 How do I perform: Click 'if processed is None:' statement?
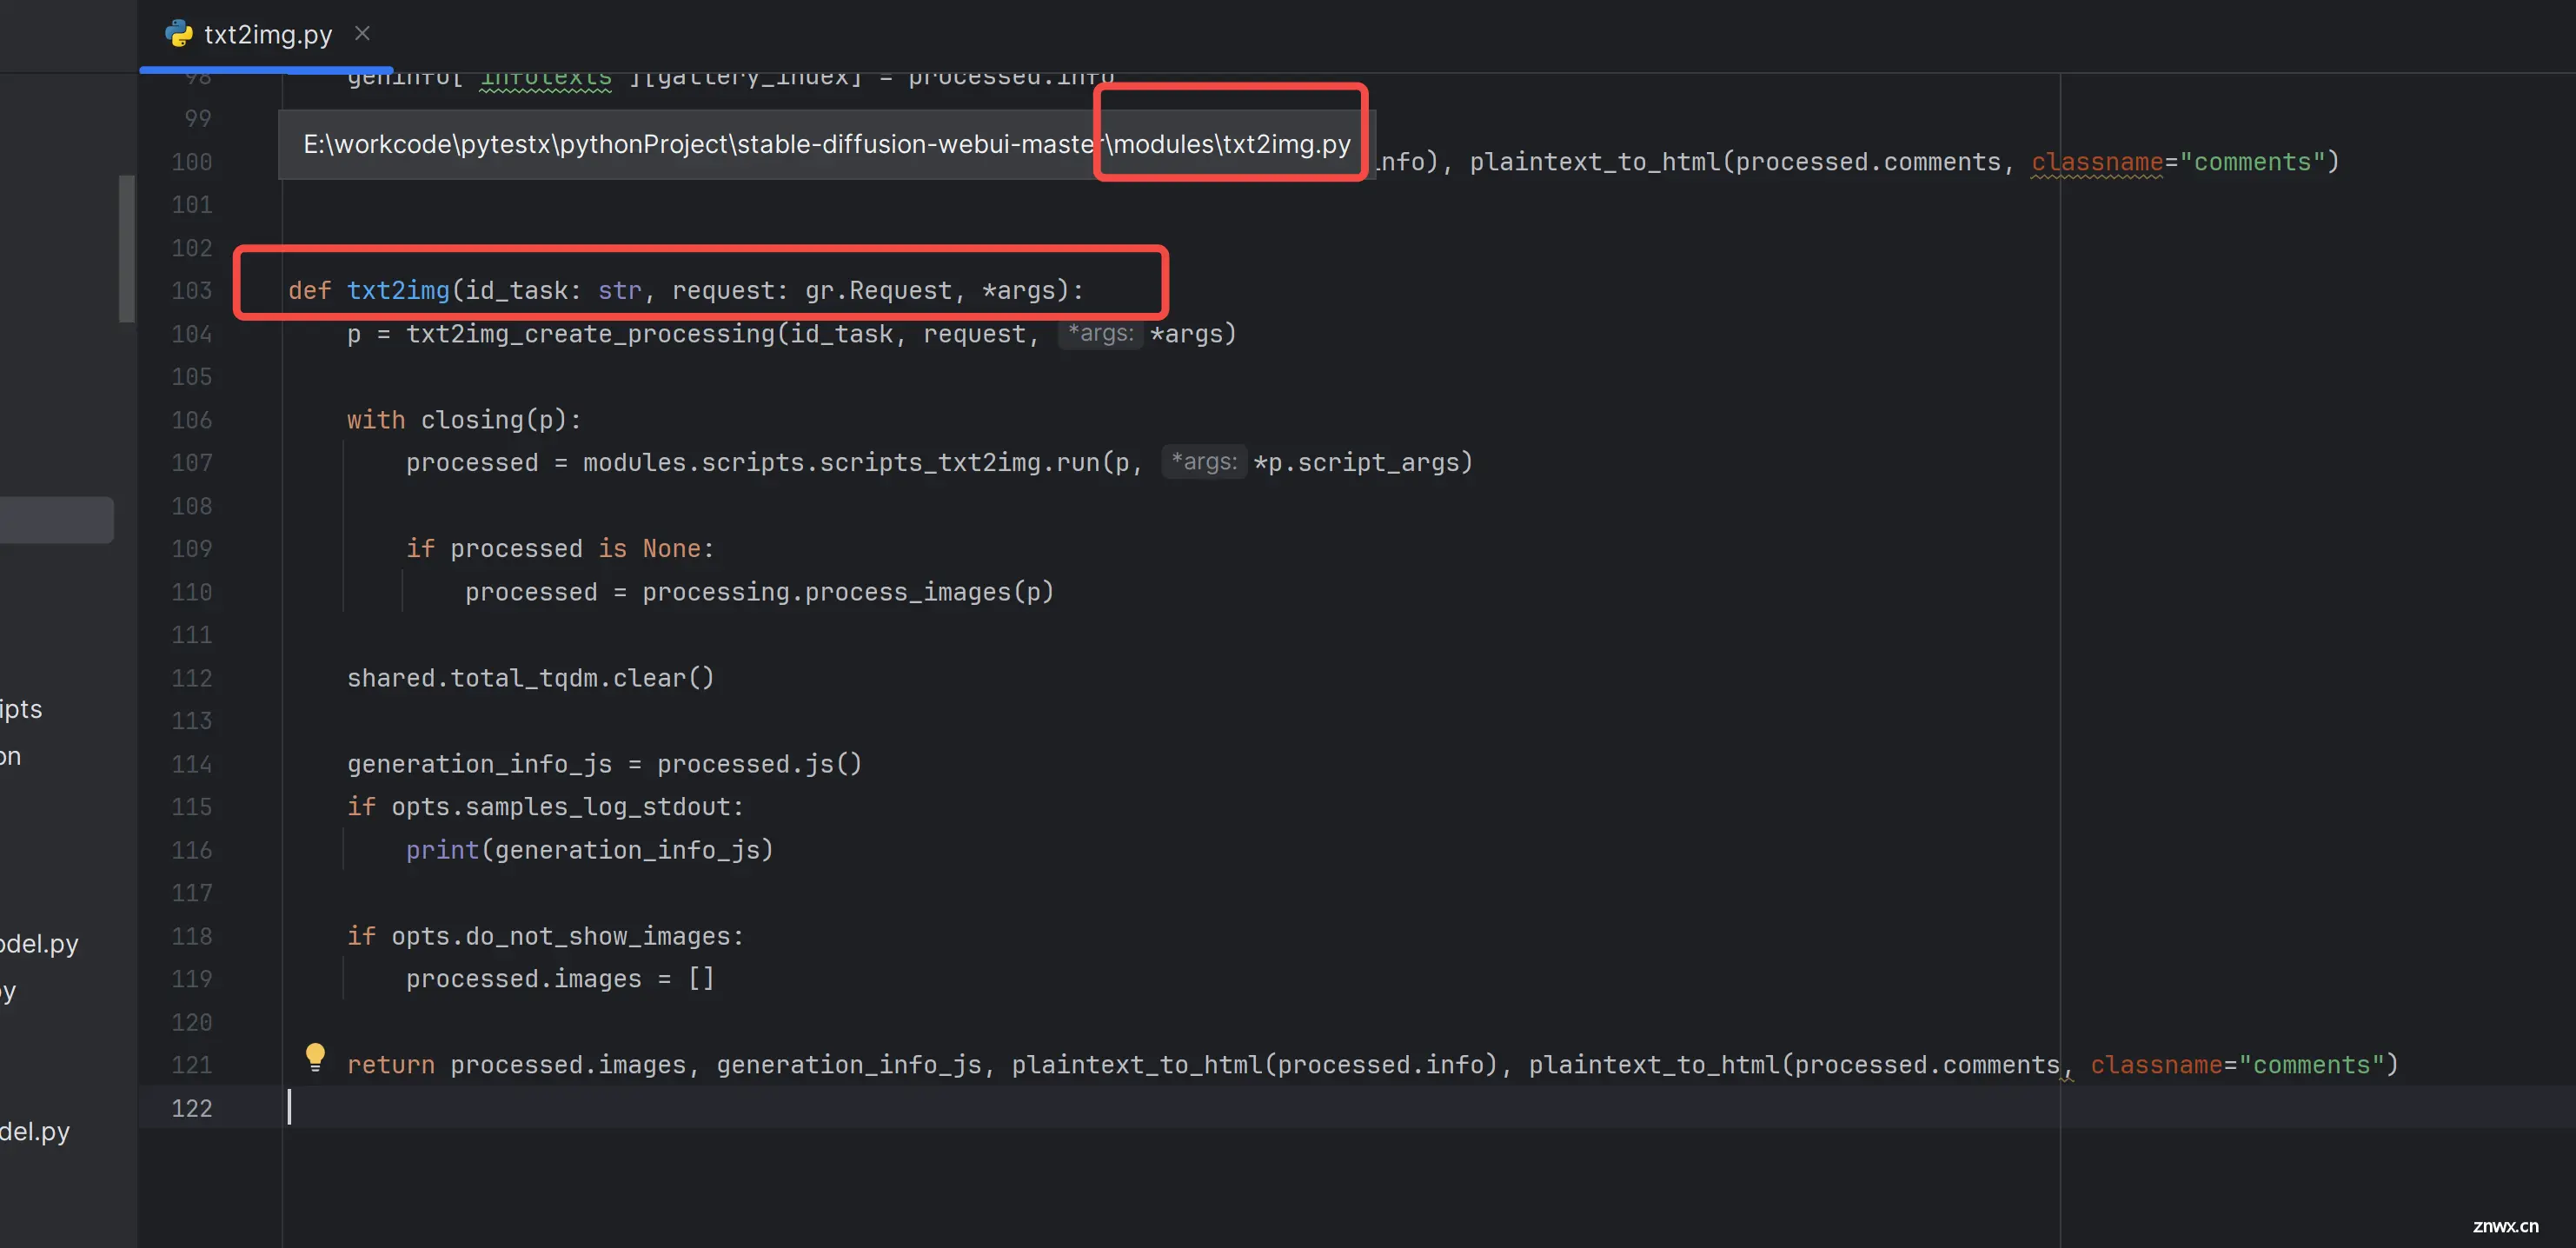click(560, 549)
